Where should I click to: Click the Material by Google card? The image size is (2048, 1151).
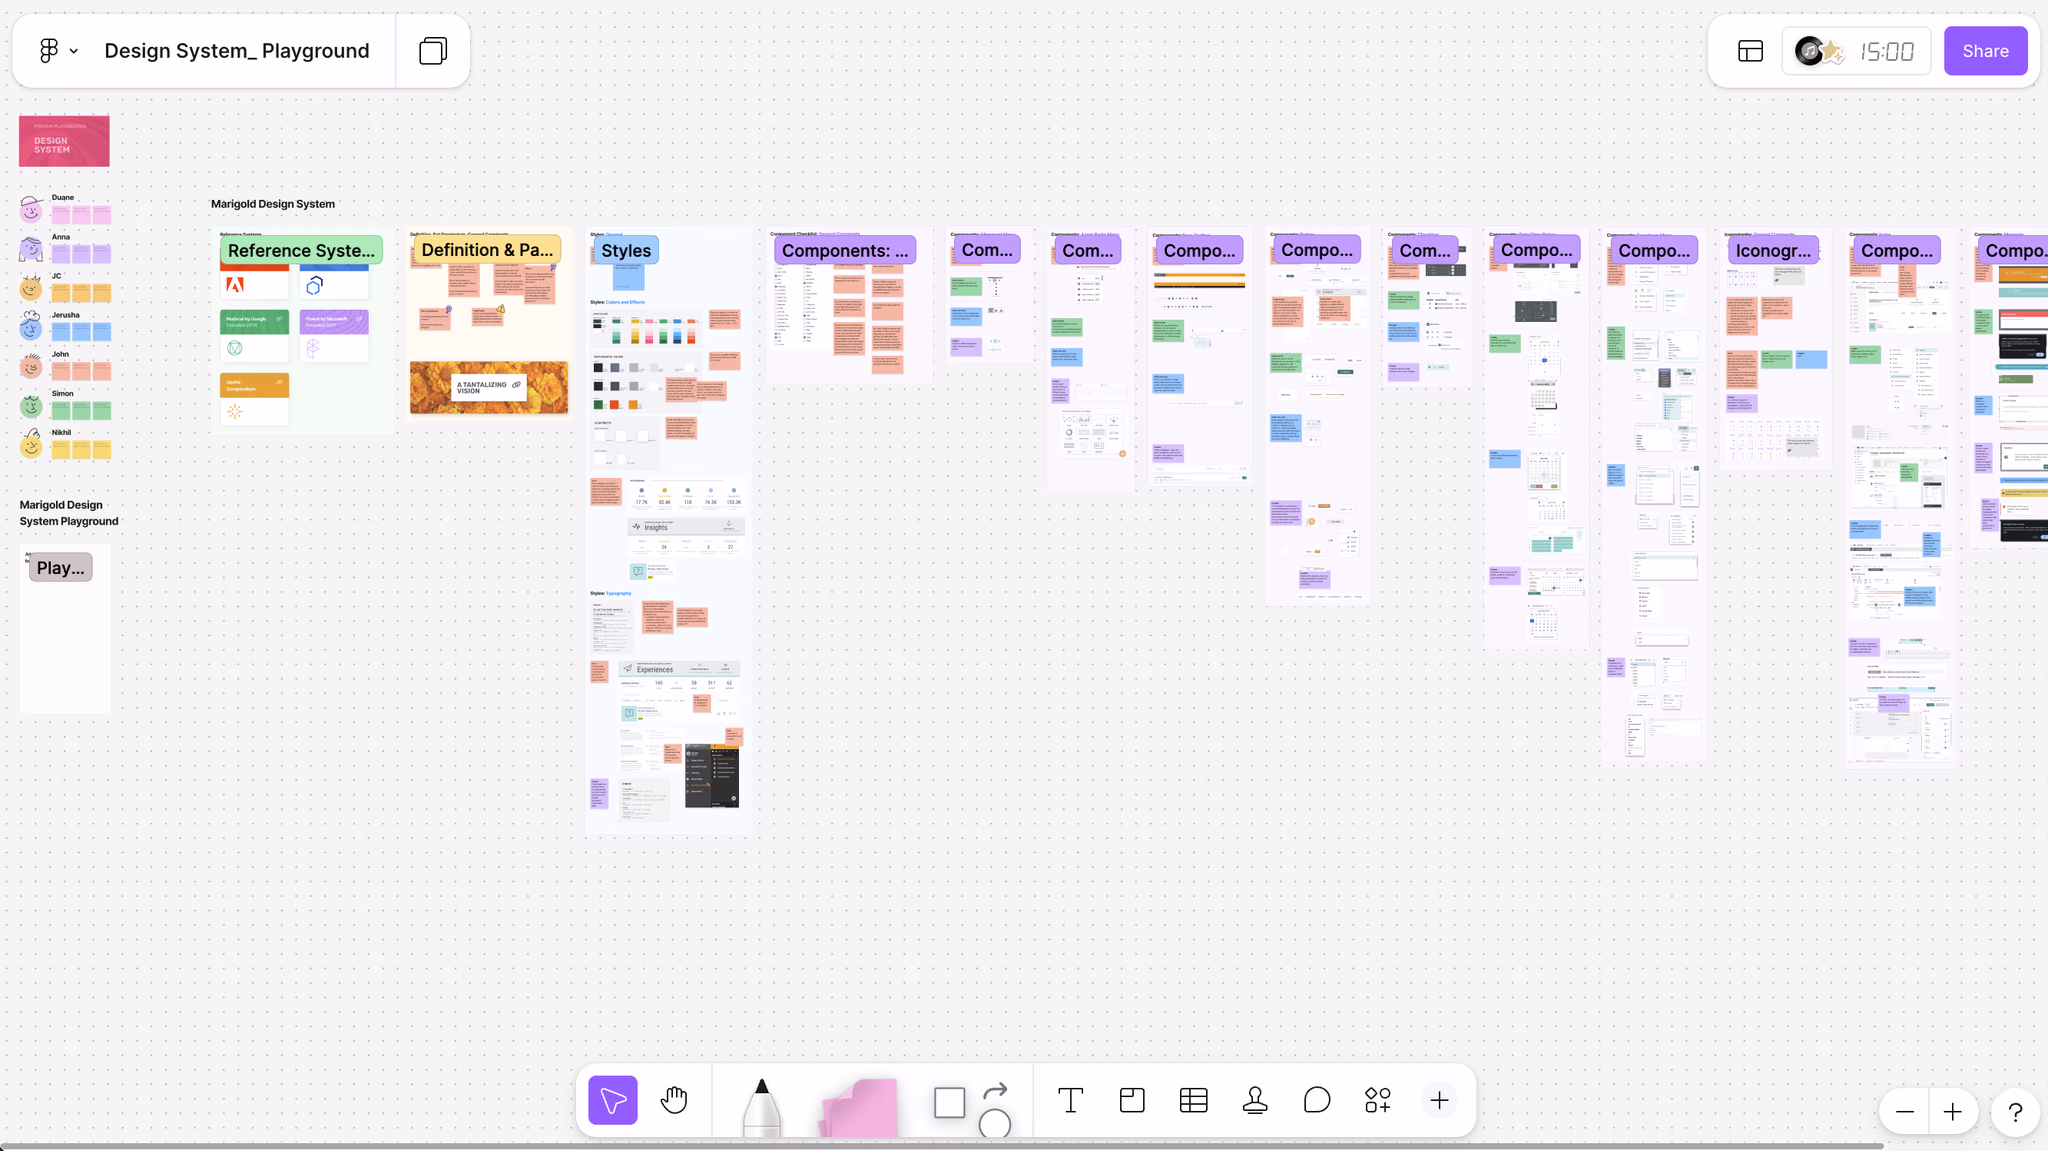tap(254, 336)
